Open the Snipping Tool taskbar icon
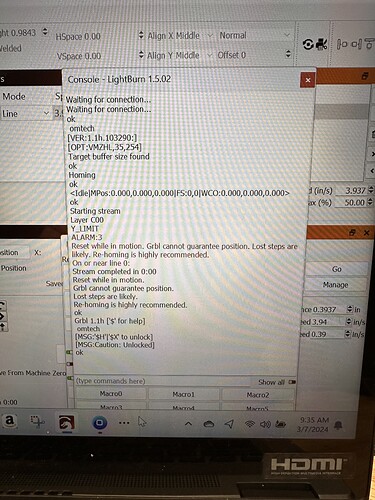Screen dimensions: 375x500 coord(37,422)
